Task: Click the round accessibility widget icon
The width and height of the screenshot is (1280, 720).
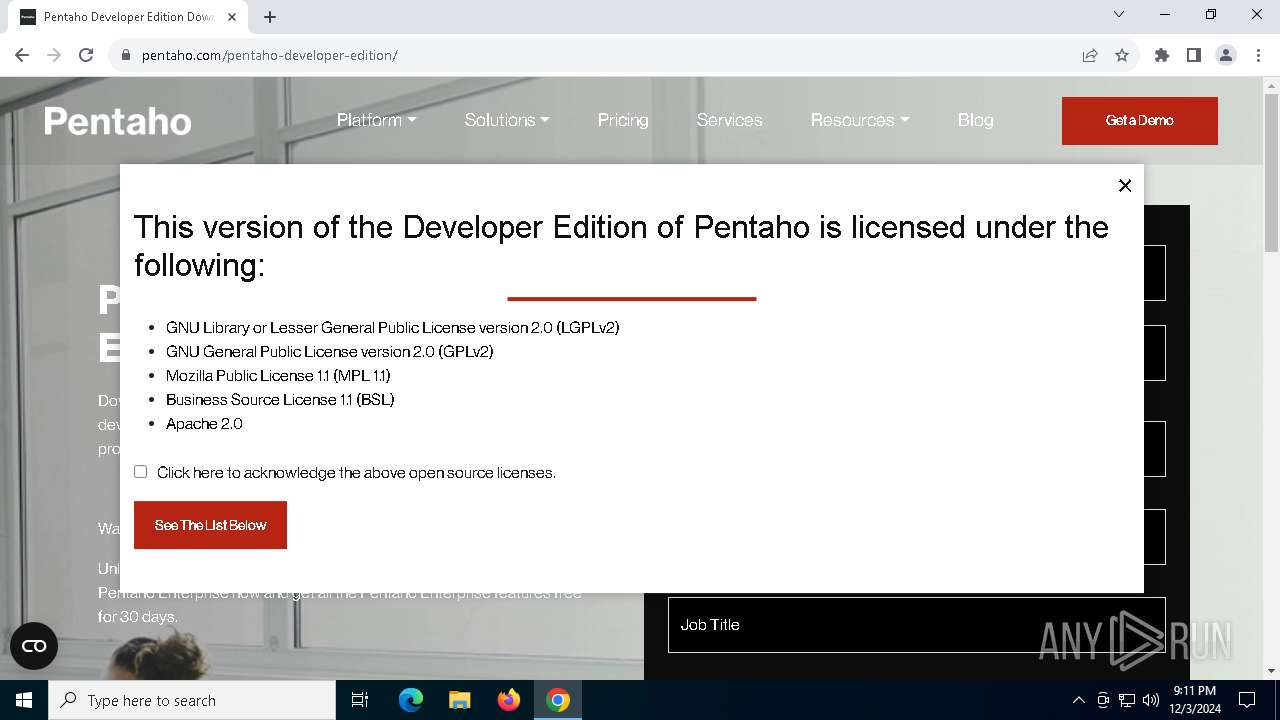Action: pos(34,646)
